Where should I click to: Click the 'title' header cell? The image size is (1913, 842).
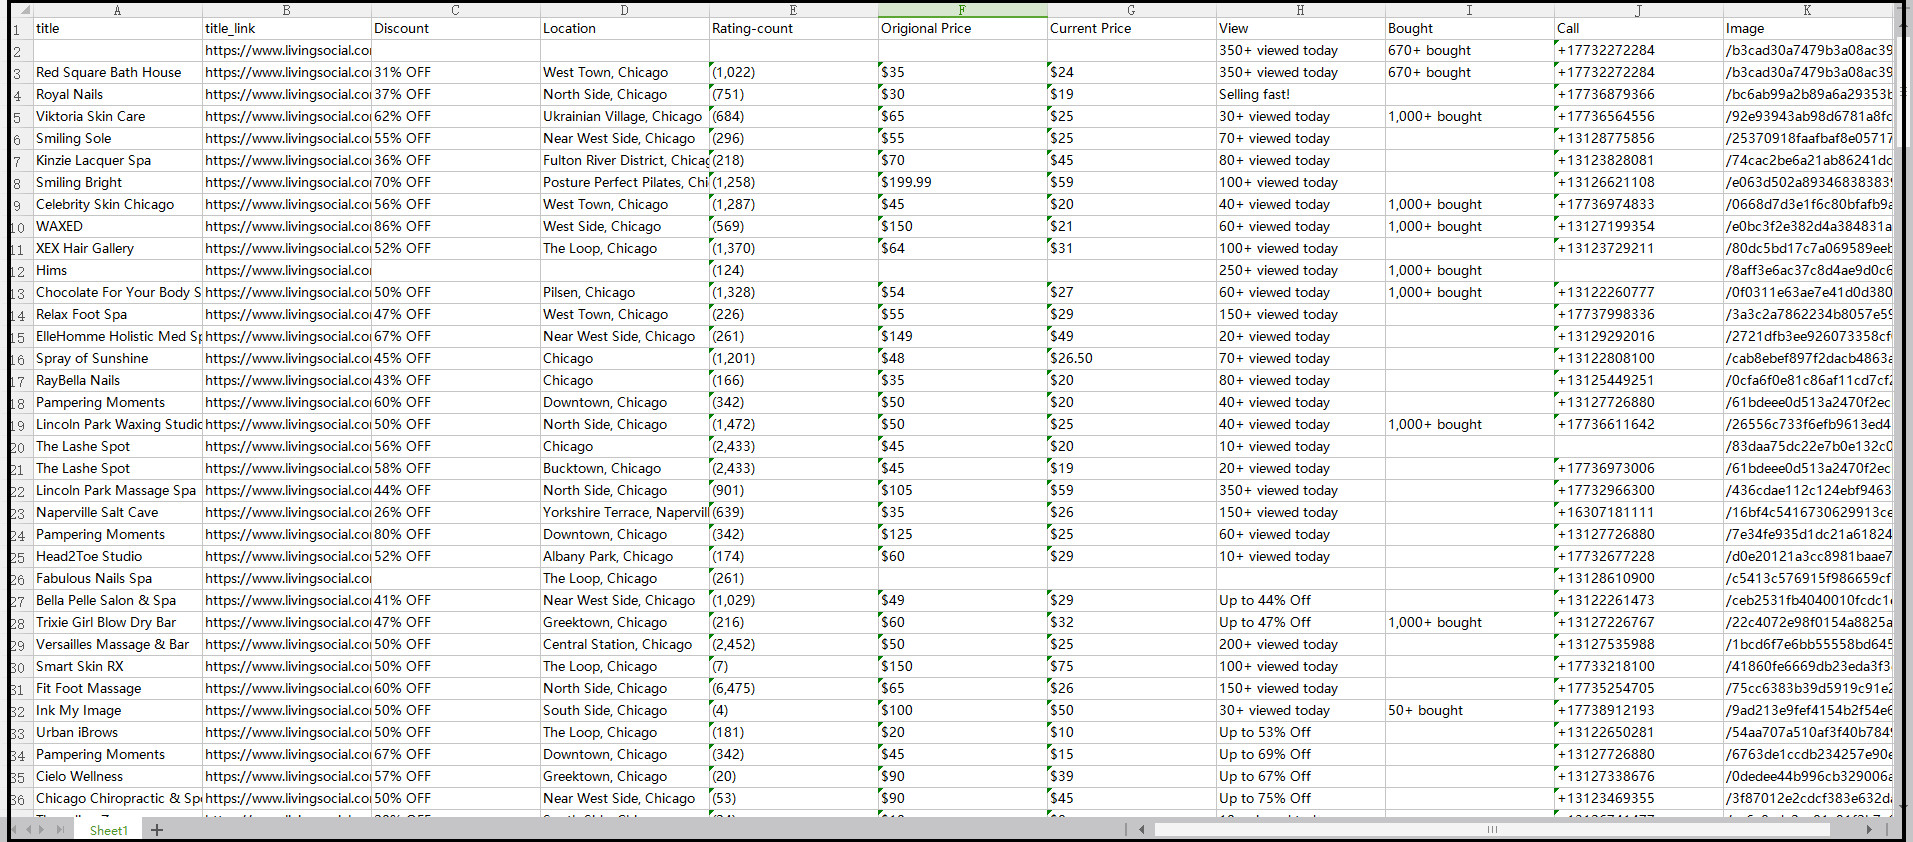(x=117, y=29)
